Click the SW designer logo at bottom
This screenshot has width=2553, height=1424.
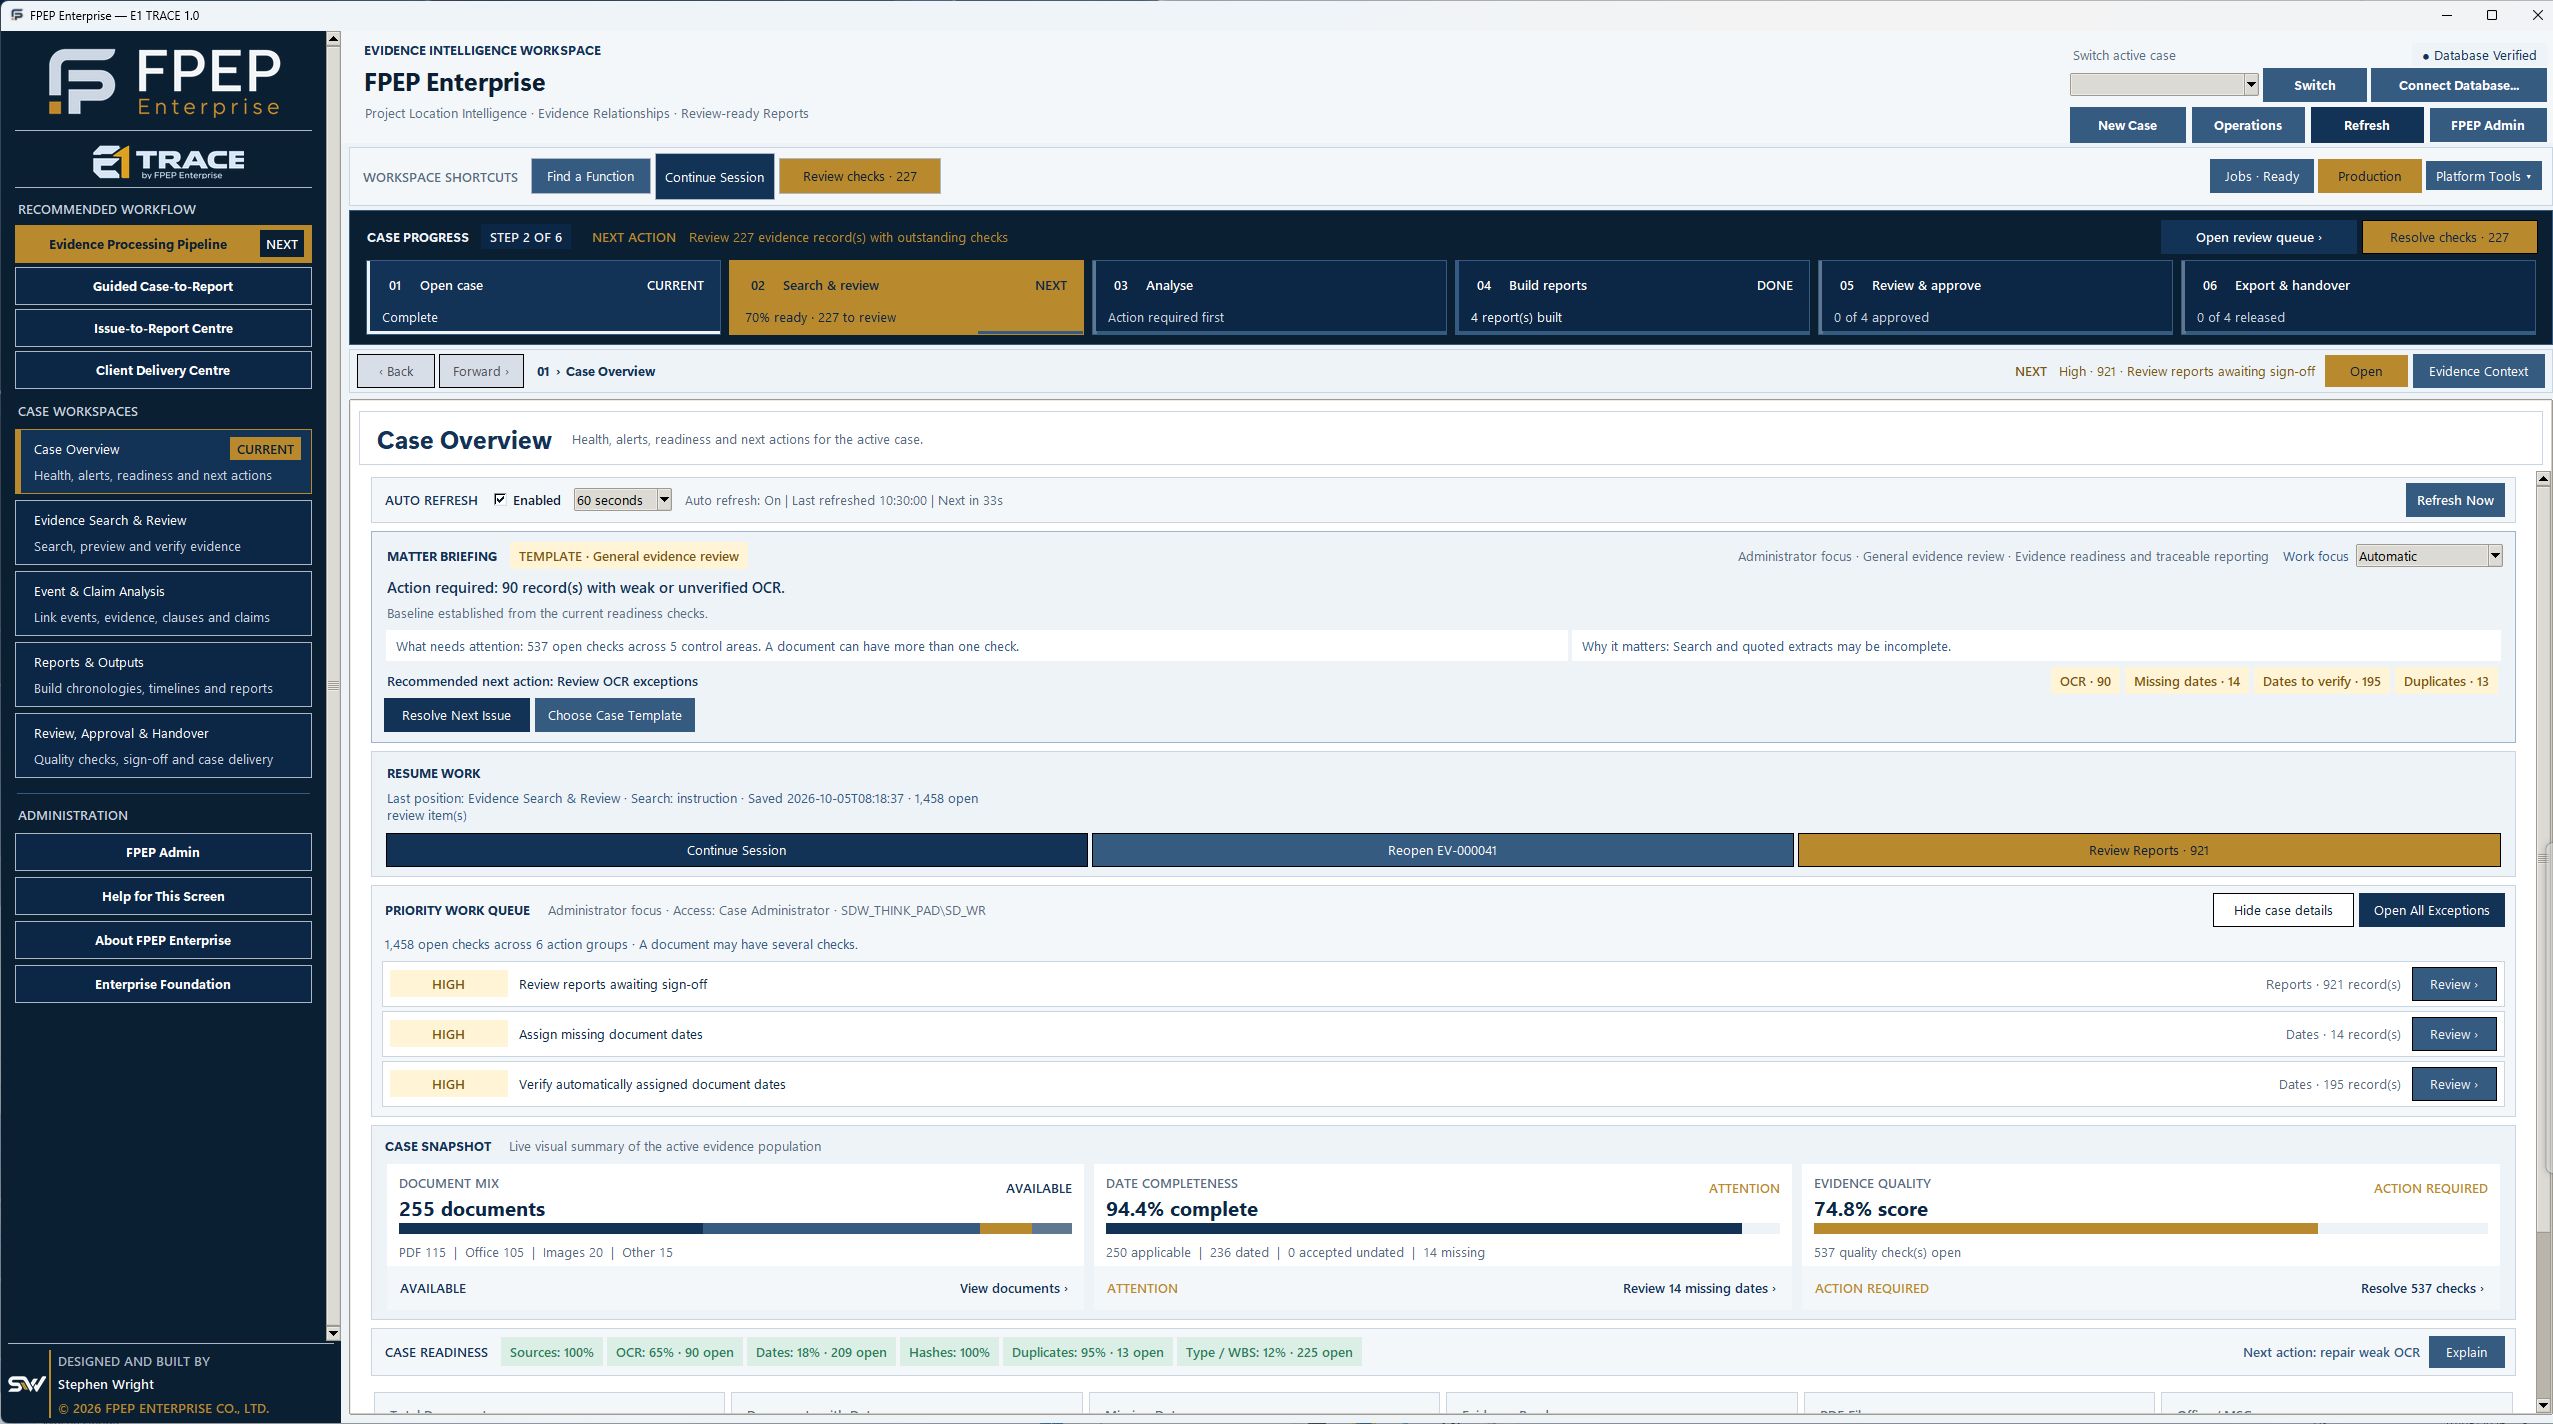[26, 1384]
